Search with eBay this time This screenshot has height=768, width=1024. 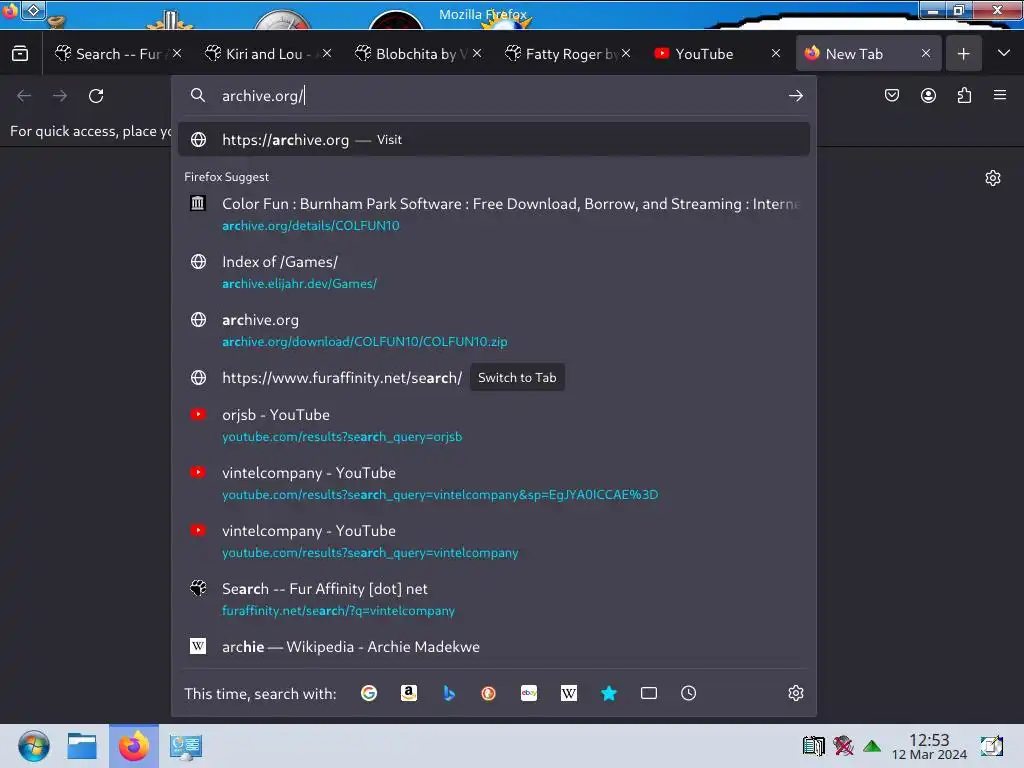tap(529, 693)
